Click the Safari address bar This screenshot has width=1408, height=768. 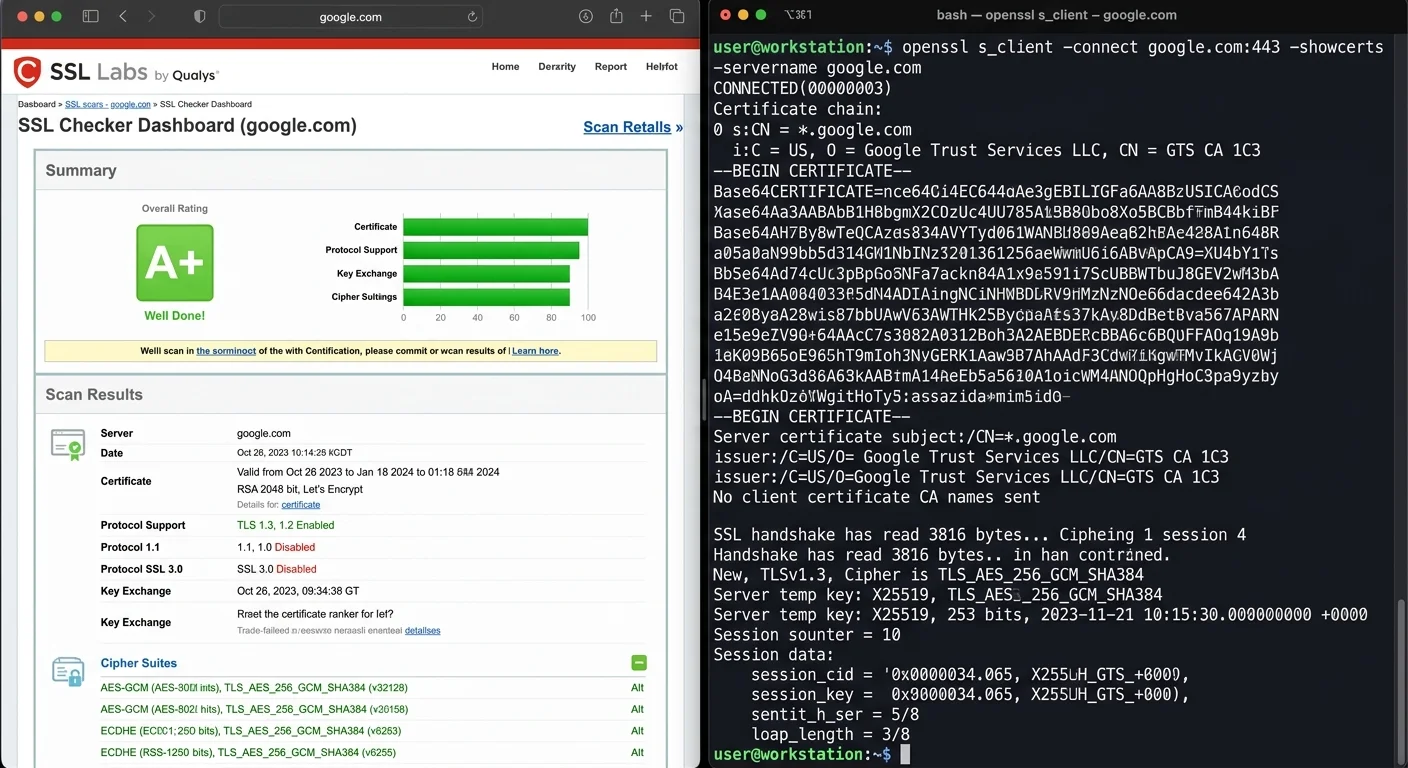(x=351, y=17)
